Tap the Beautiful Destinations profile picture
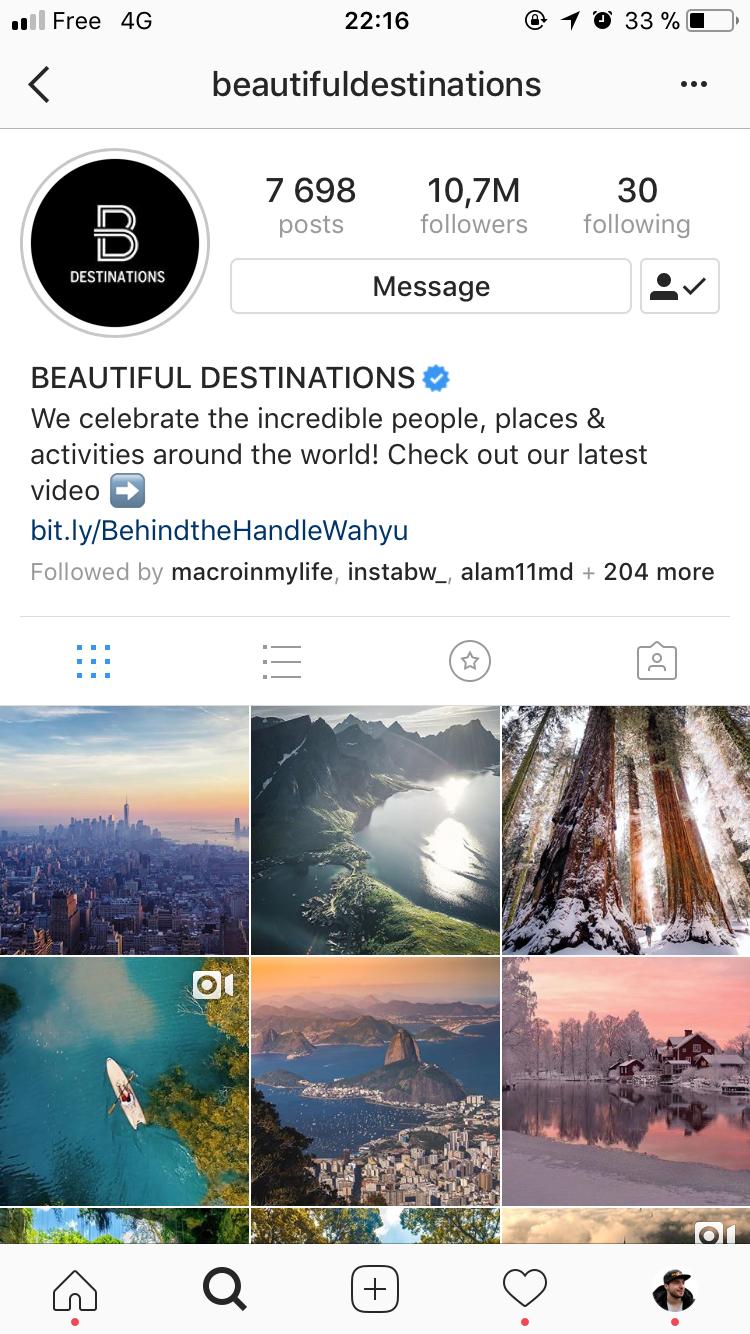Screen dimensions: 750x1334 click(115, 243)
